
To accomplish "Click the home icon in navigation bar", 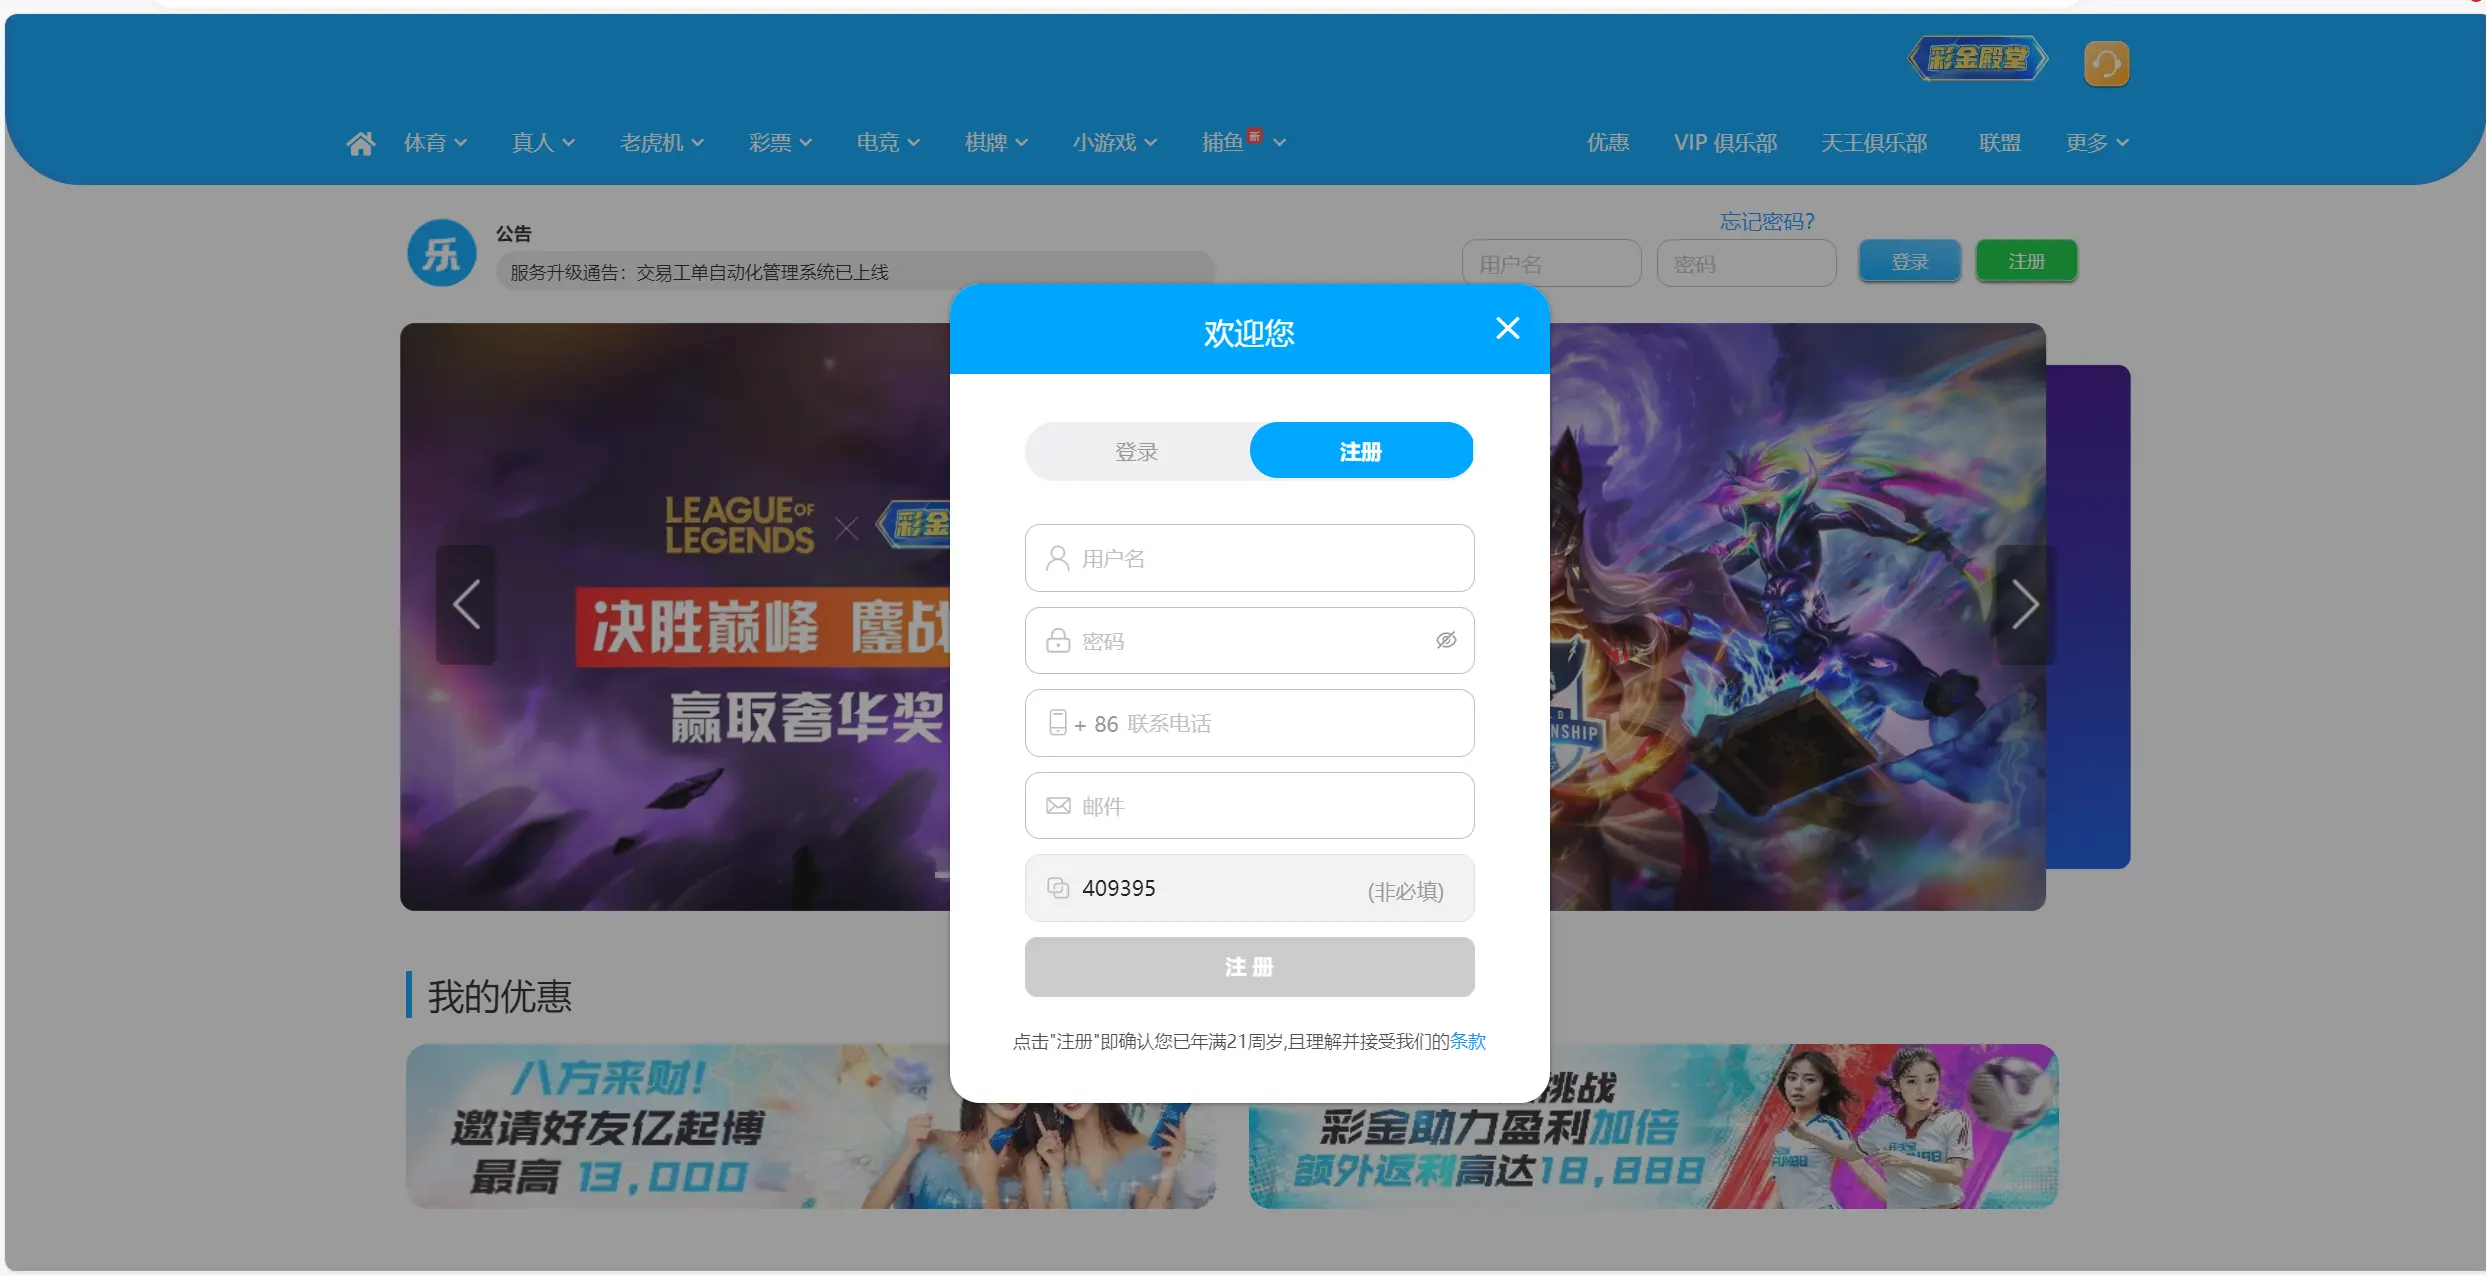I will pyautogui.click(x=360, y=144).
